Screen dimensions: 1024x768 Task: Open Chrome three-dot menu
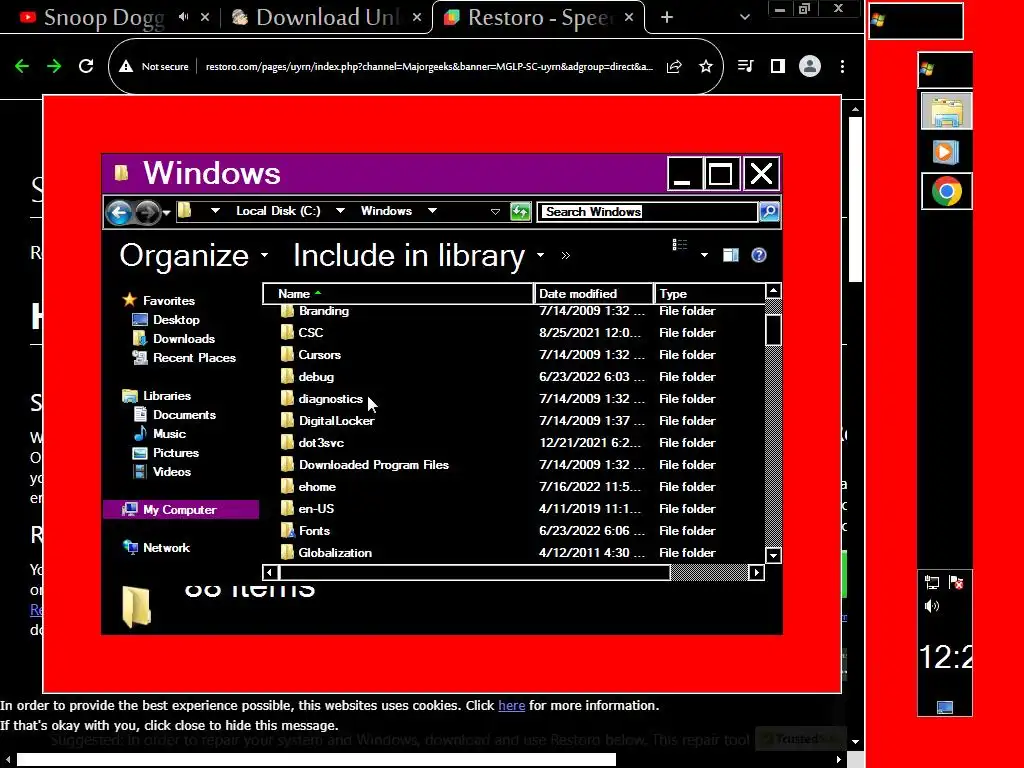(x=842, y=66)
